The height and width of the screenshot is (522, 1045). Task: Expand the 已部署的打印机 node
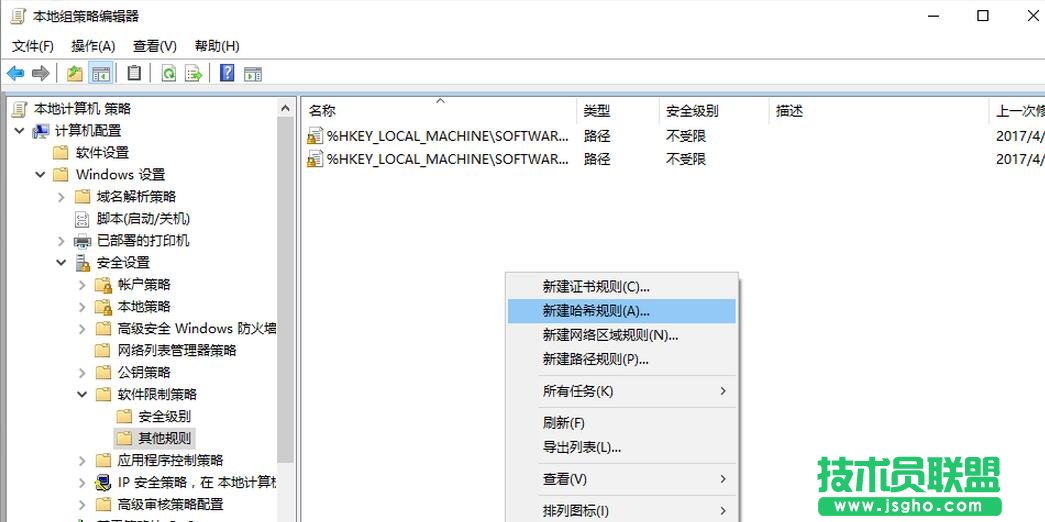pos(61,241)
